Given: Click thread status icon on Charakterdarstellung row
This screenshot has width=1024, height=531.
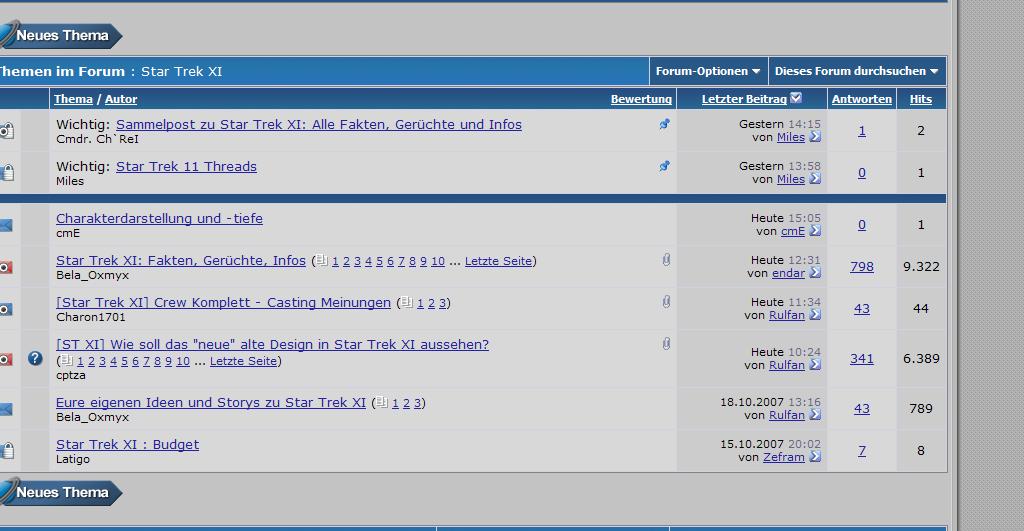Looking at the screenshot, I should click(6, 225).
